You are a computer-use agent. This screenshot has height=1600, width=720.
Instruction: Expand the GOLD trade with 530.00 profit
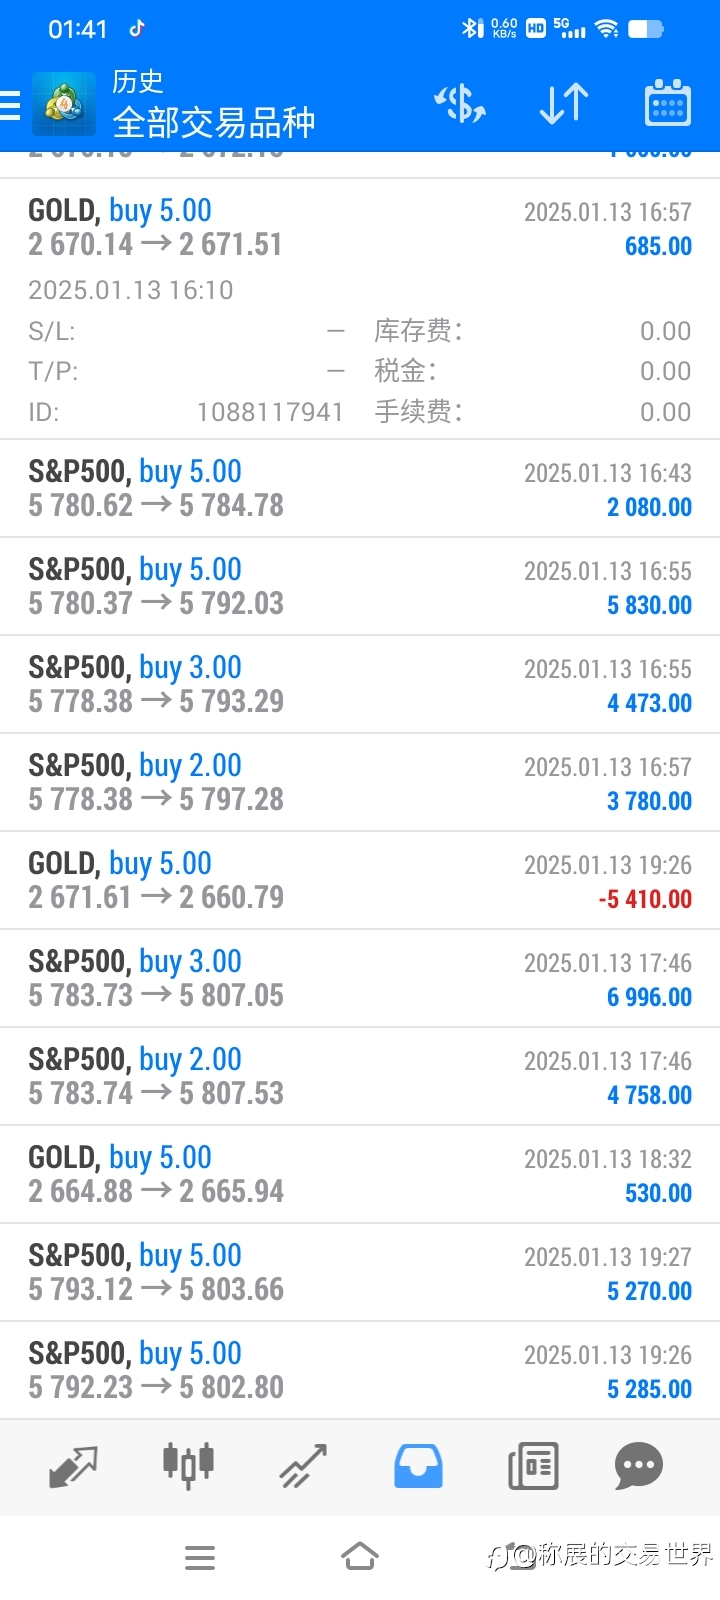360,1175
